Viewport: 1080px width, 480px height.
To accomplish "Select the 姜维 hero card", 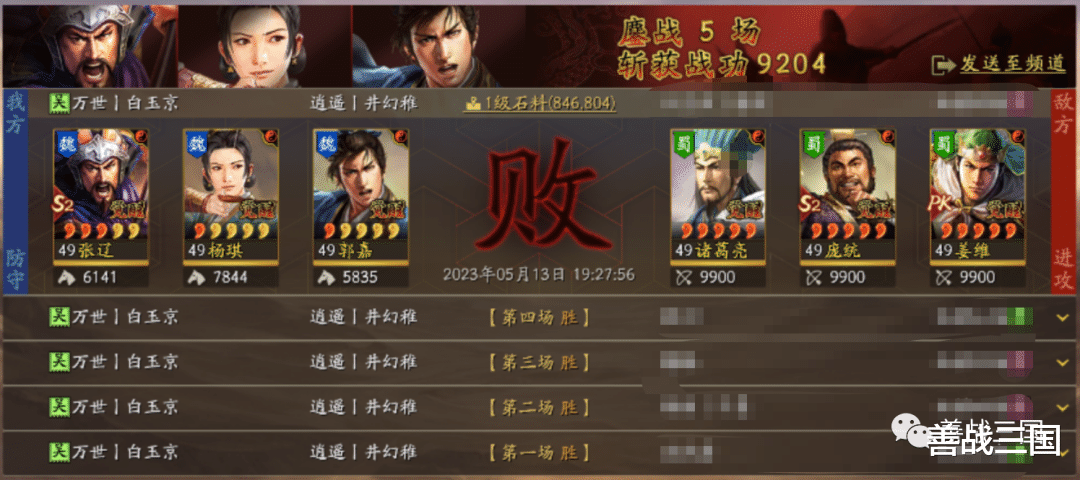I will point(977,196).
